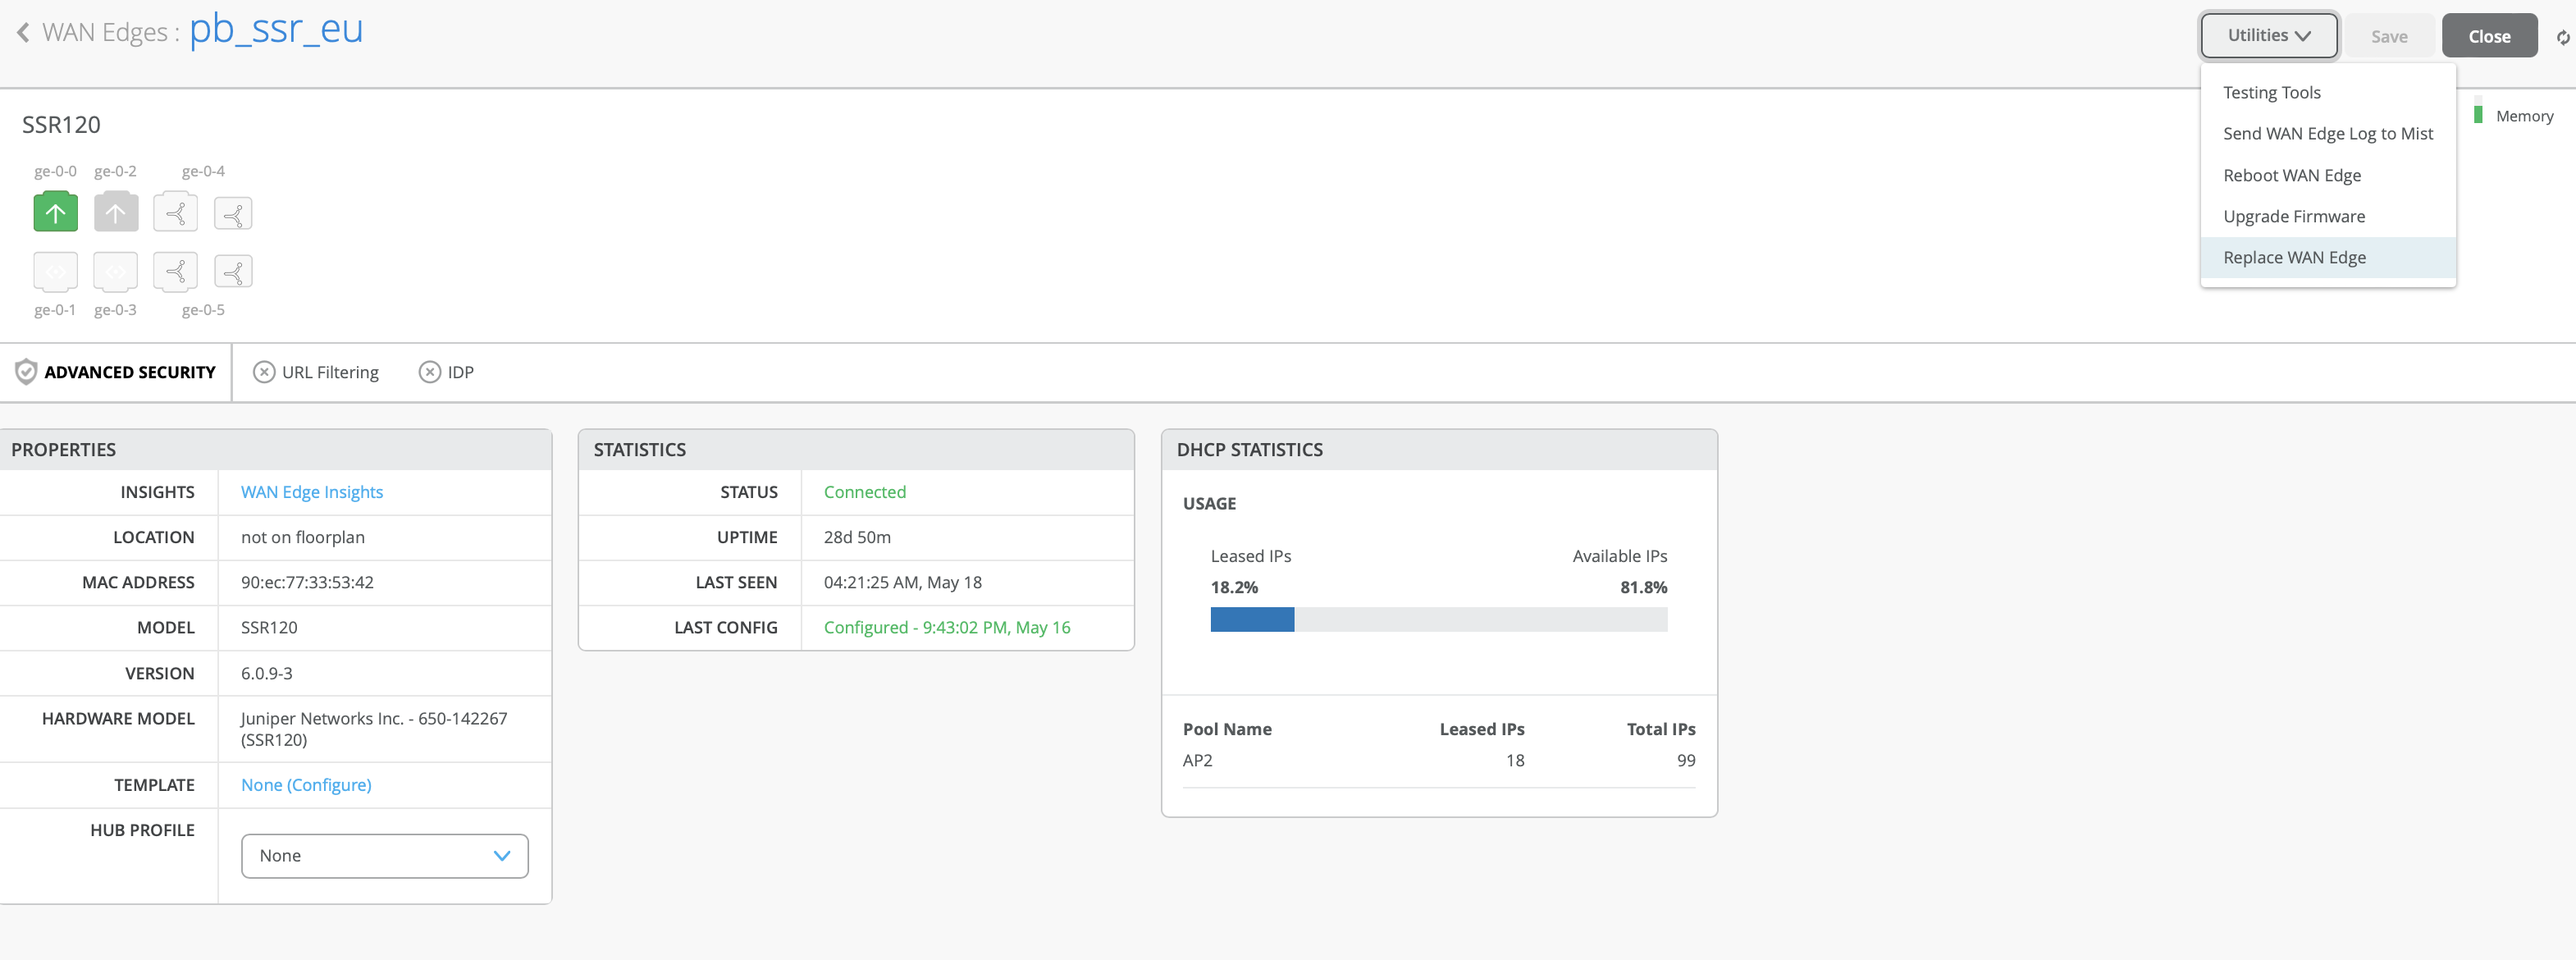Viewport: 2576px width, 960px height.
Task: Open the Hub Profile dropdown
Action: (384, 856)
